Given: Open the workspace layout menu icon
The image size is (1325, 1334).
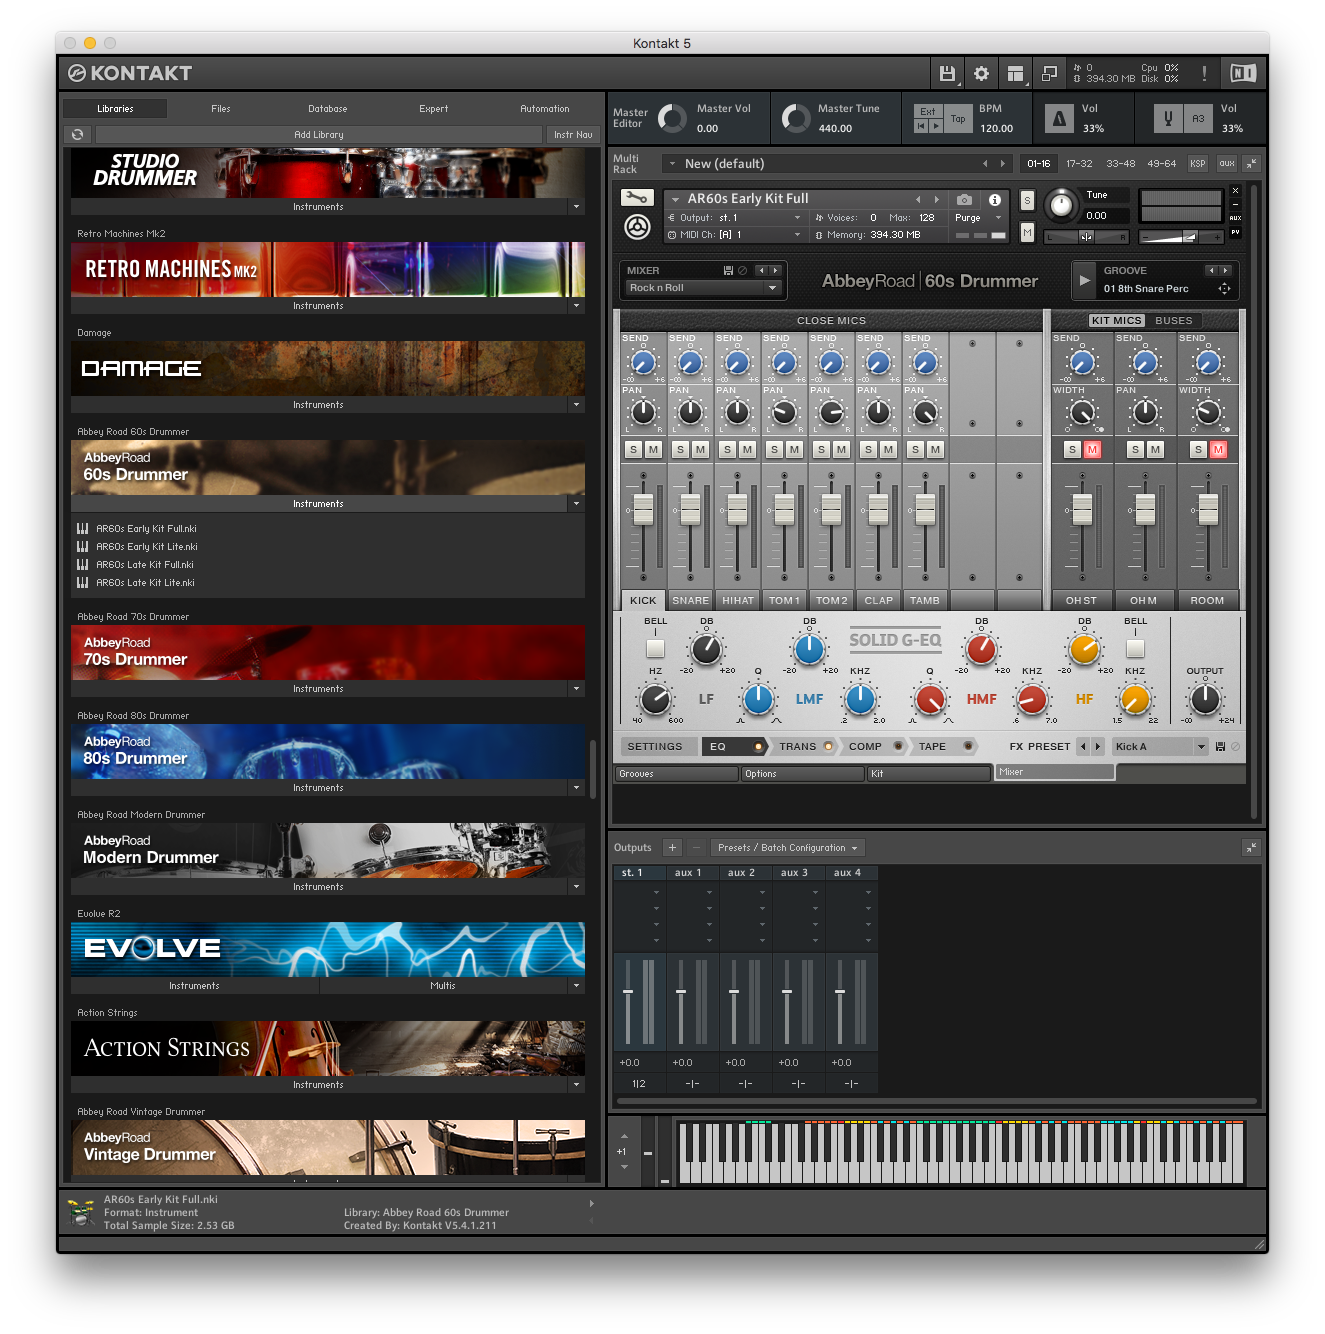Looking at the screenshot, I should [x=1015, y=73].
